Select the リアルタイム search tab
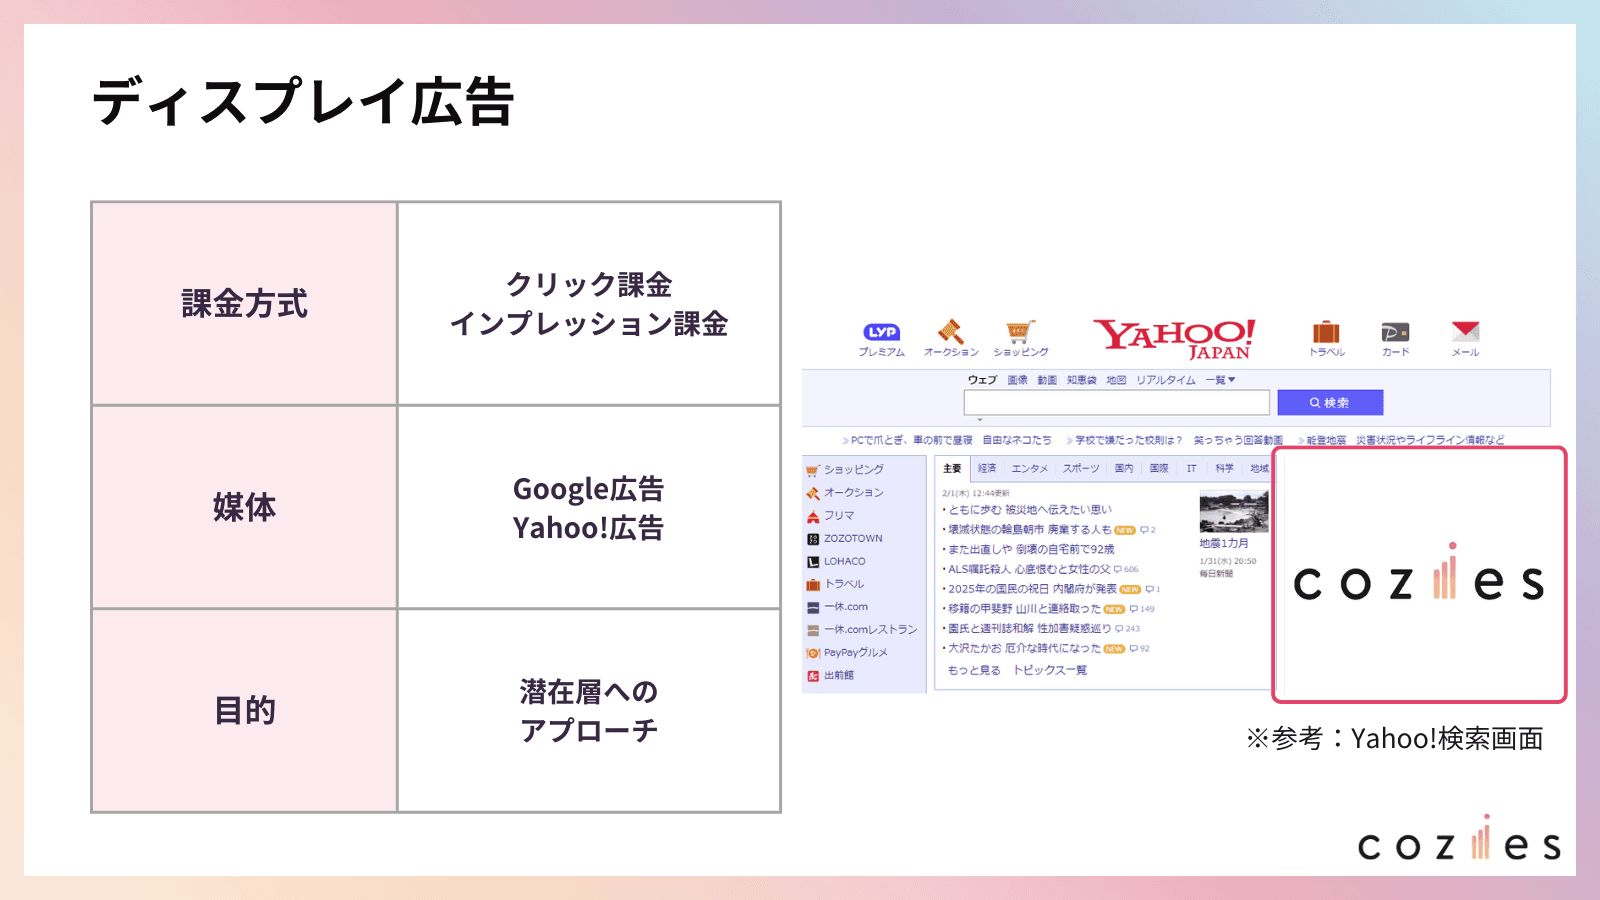 [1165, 380]
